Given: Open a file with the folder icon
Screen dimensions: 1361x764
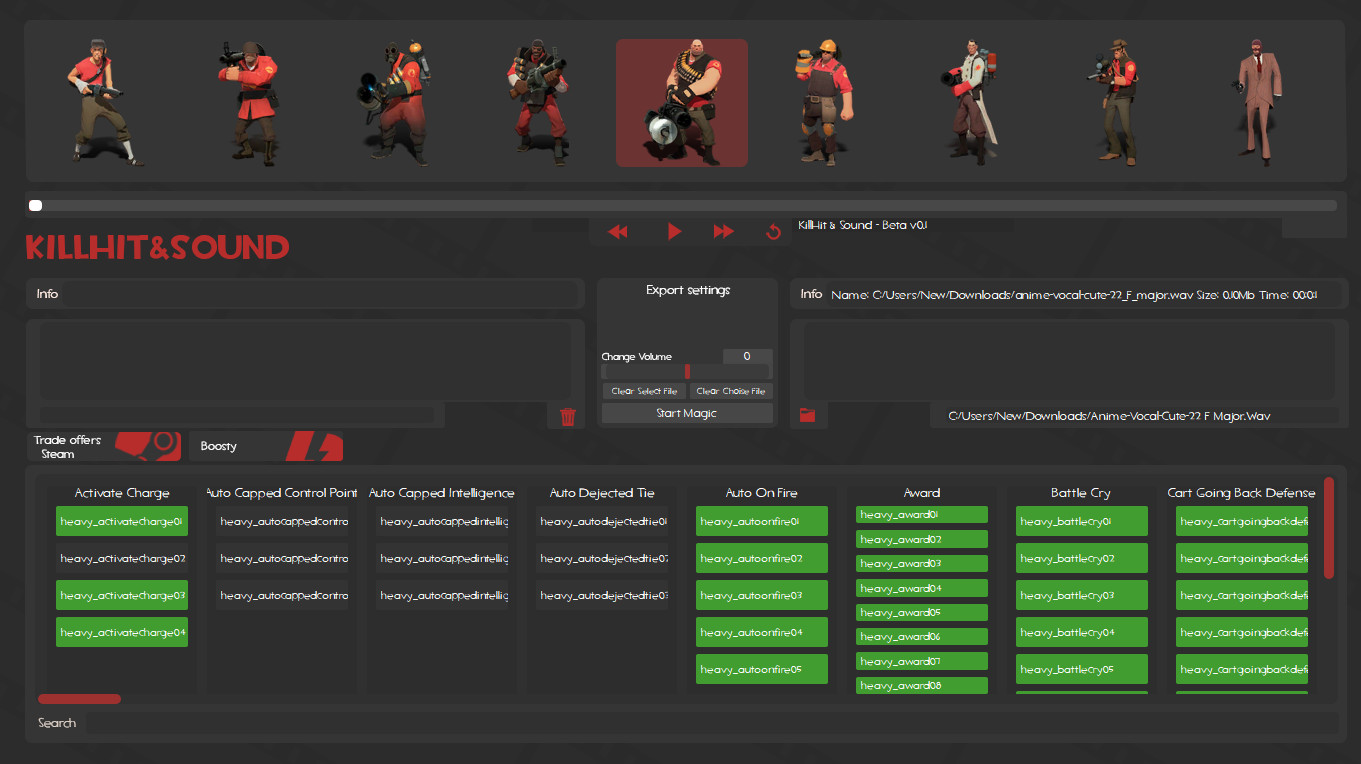Looking at the screenshot, I should [809, 414].
